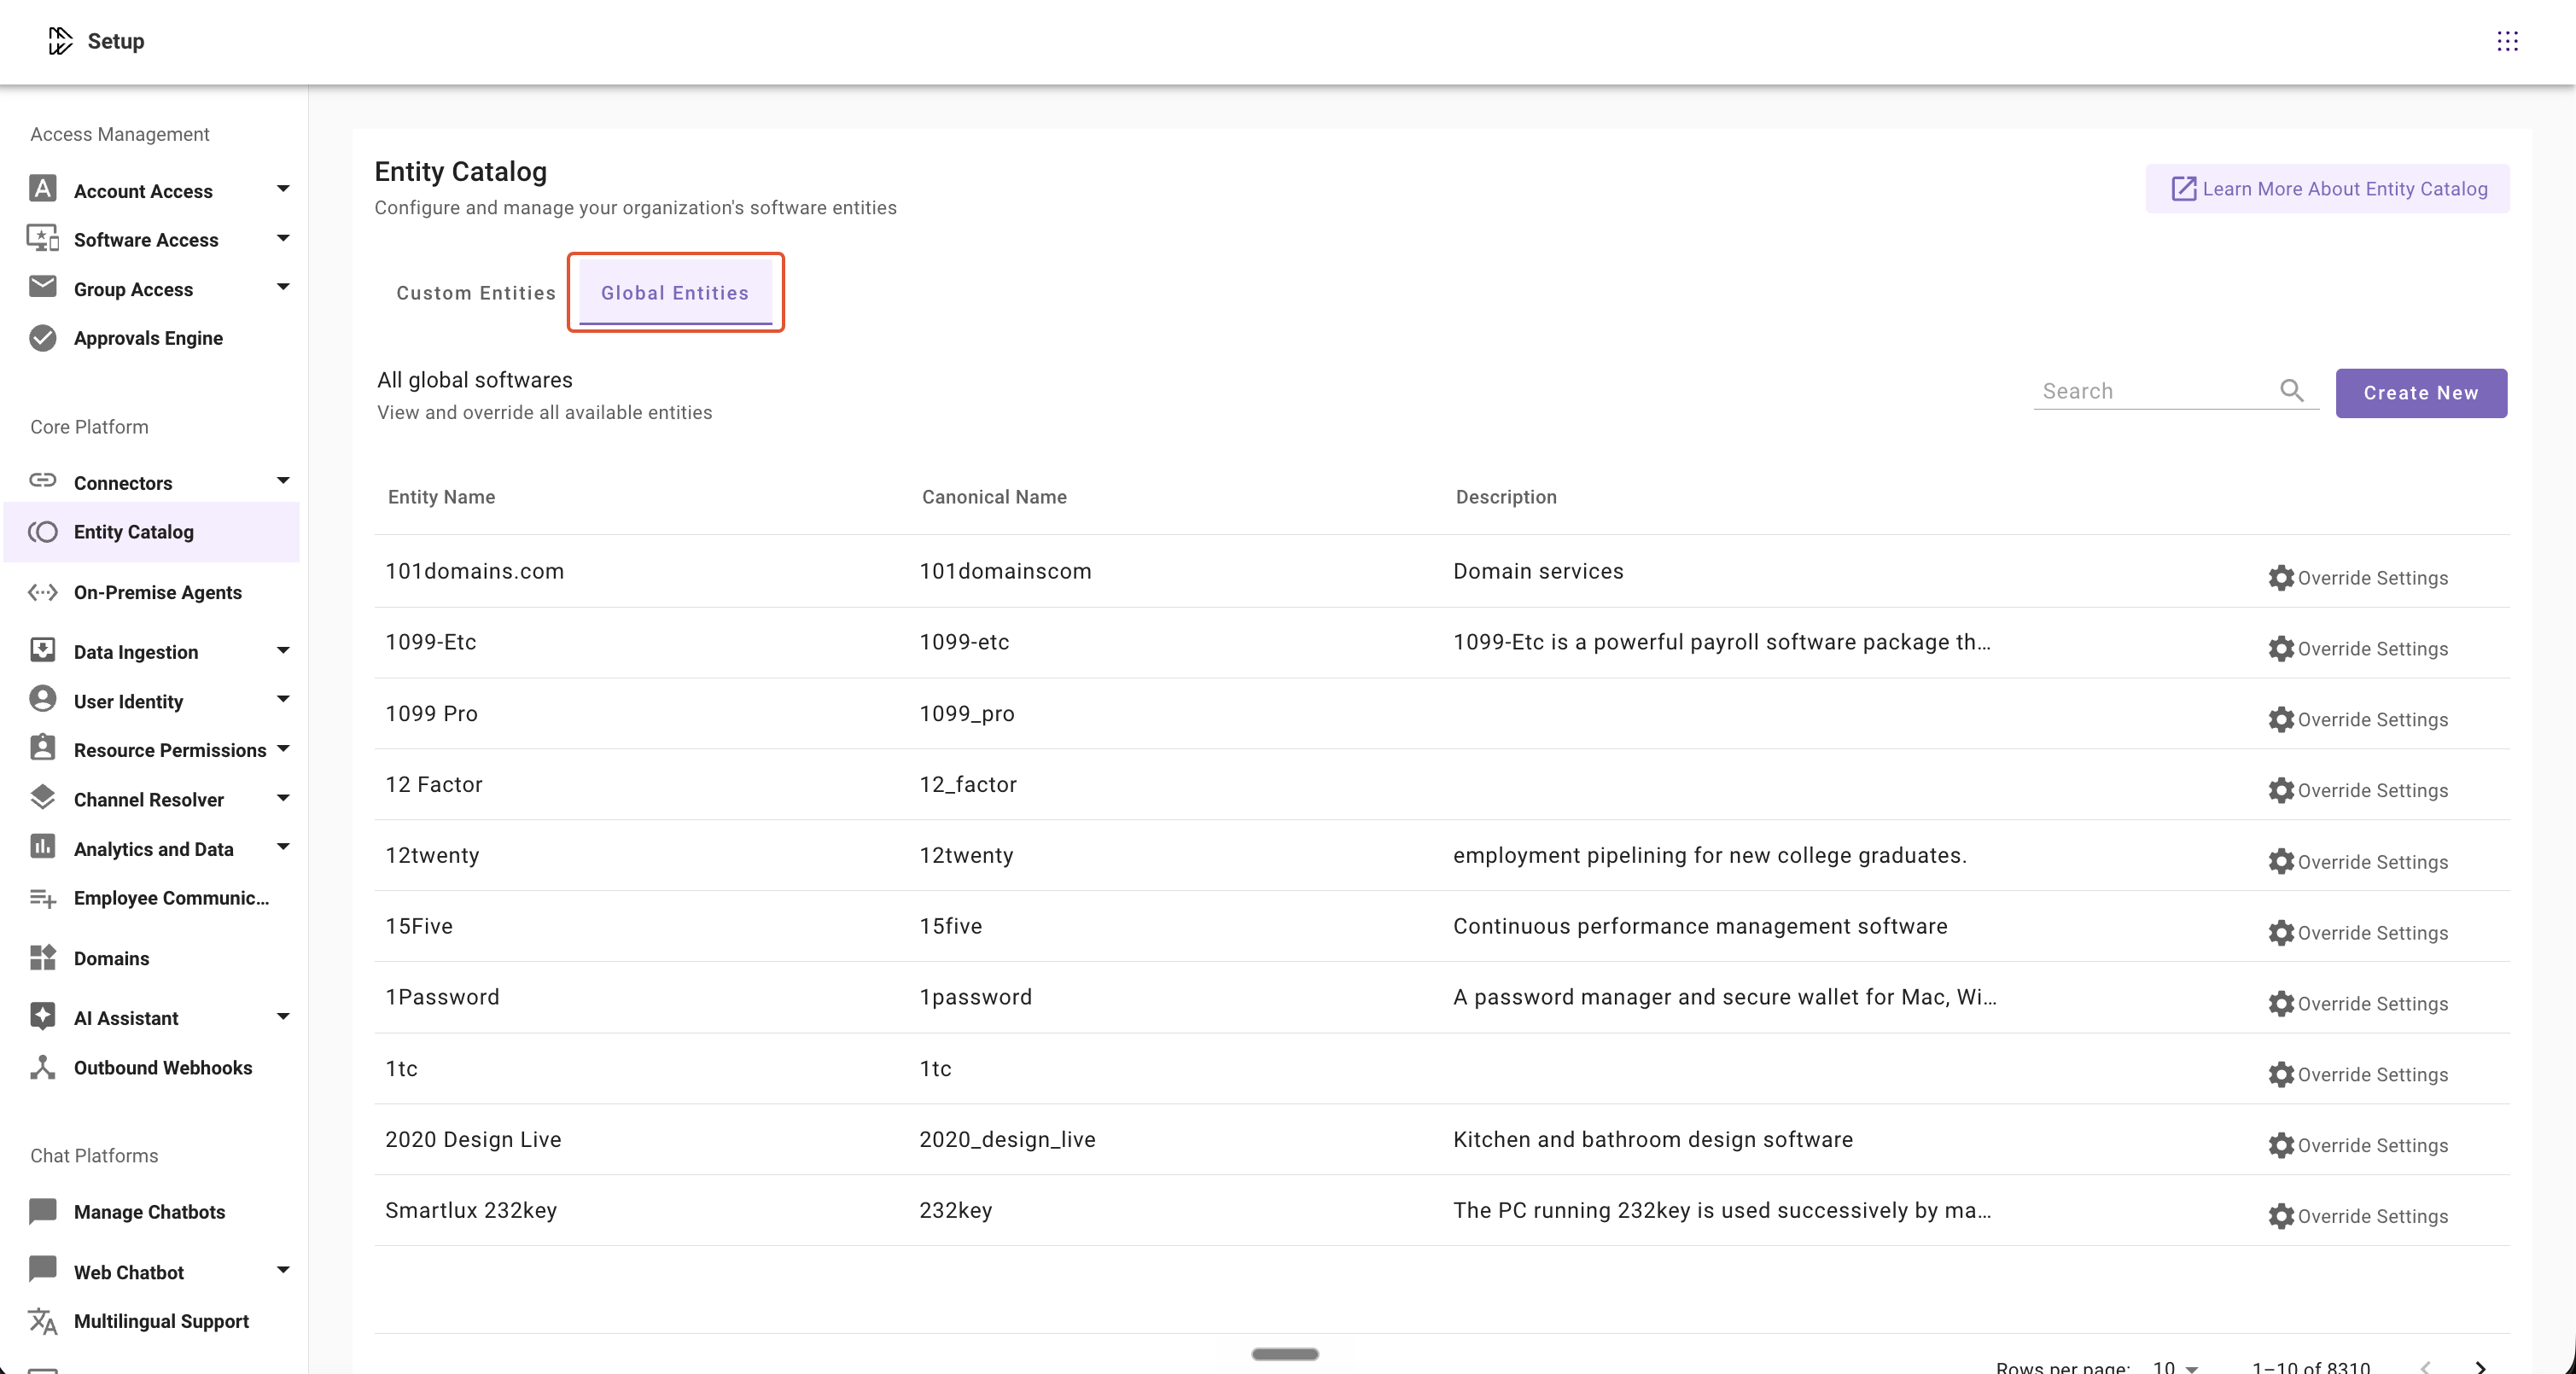Click the Web Chatbot icon
Viewport: 2576px width, 1374px height.
tap(42, 1270)
